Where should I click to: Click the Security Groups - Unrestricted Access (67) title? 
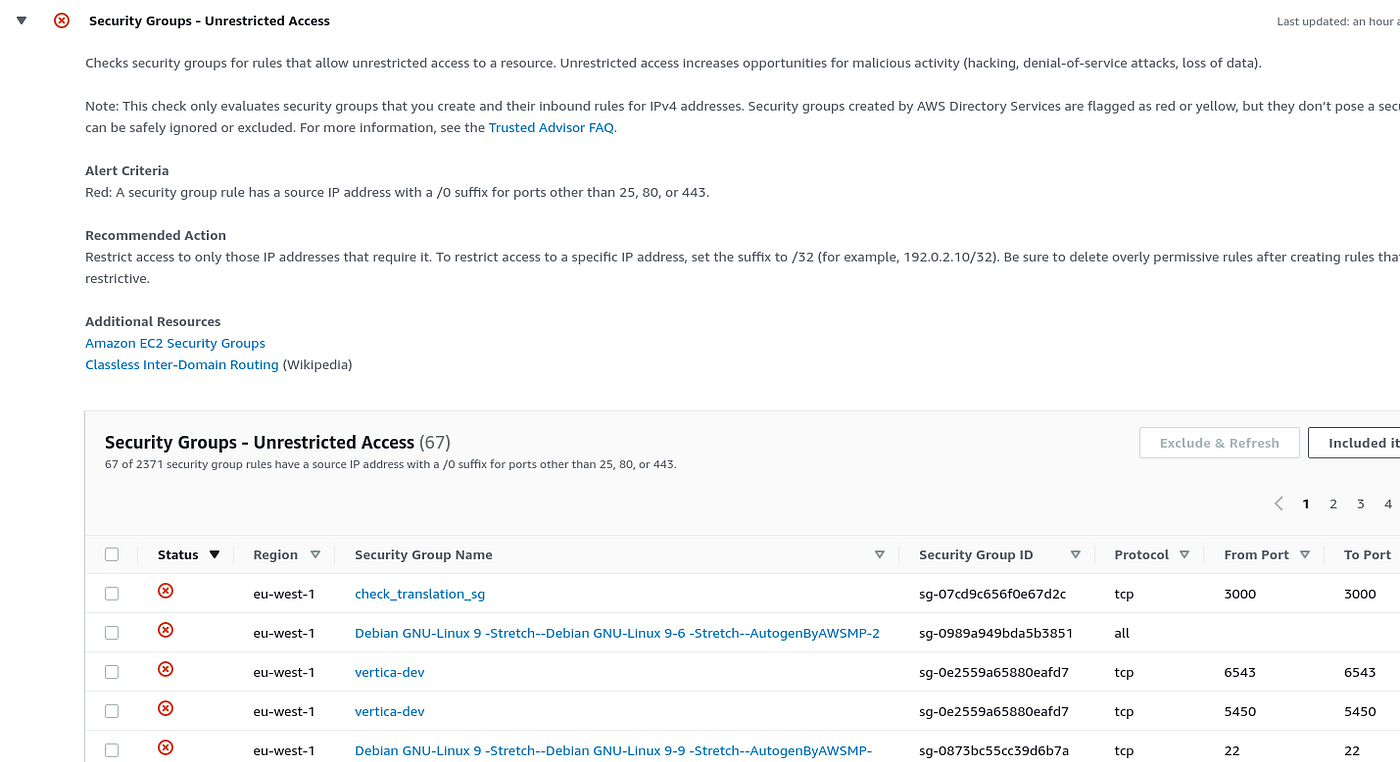click(x=278, y=442)
